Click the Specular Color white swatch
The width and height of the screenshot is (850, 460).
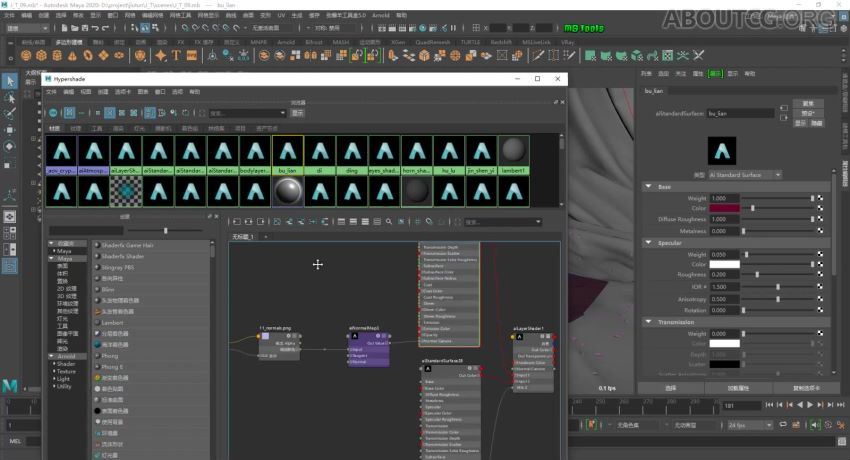(x=725, y=264)
